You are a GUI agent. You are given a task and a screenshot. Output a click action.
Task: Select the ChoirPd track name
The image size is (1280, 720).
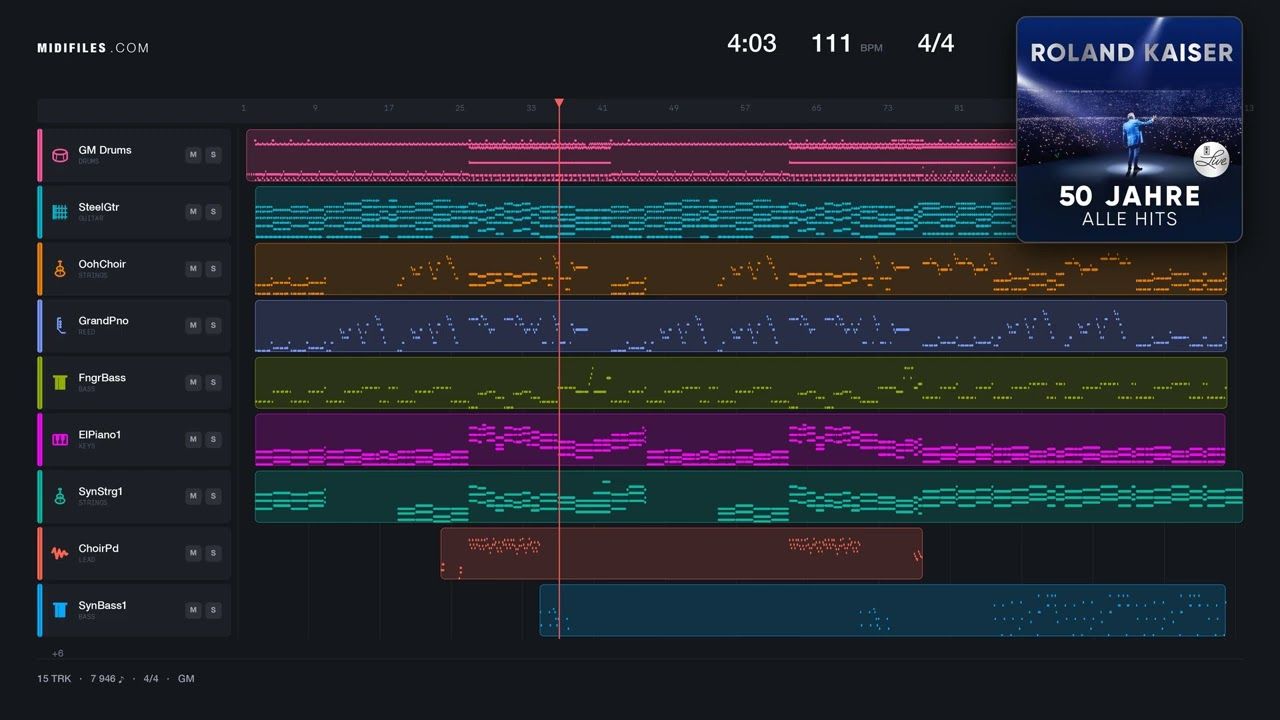pos(99,549)
